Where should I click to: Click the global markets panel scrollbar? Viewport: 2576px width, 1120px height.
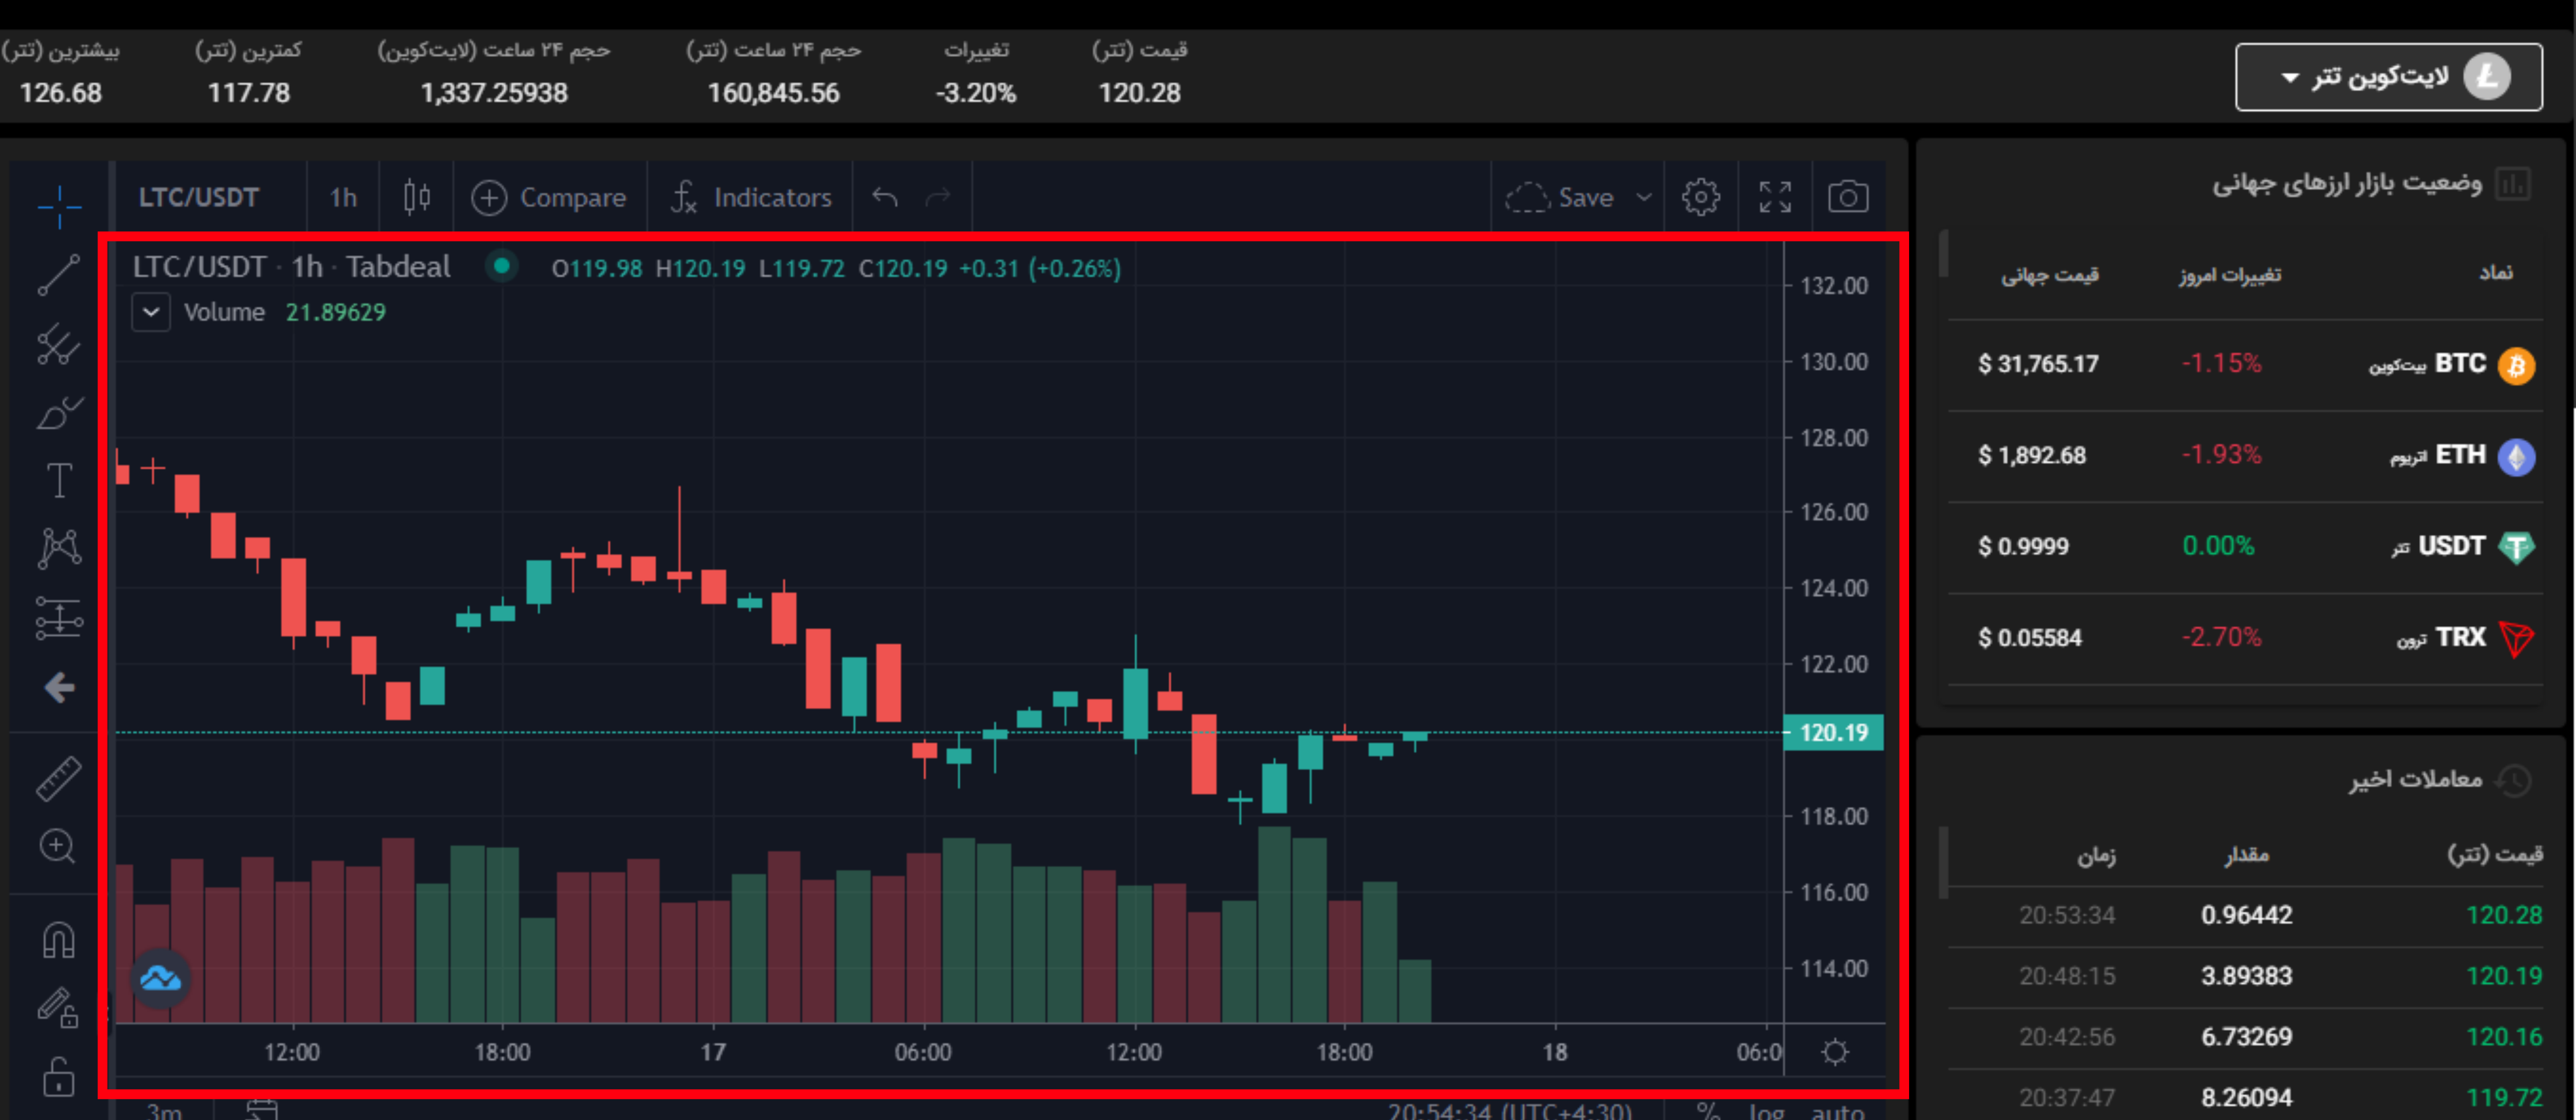pyautogui.click(x=1943, y=254)
